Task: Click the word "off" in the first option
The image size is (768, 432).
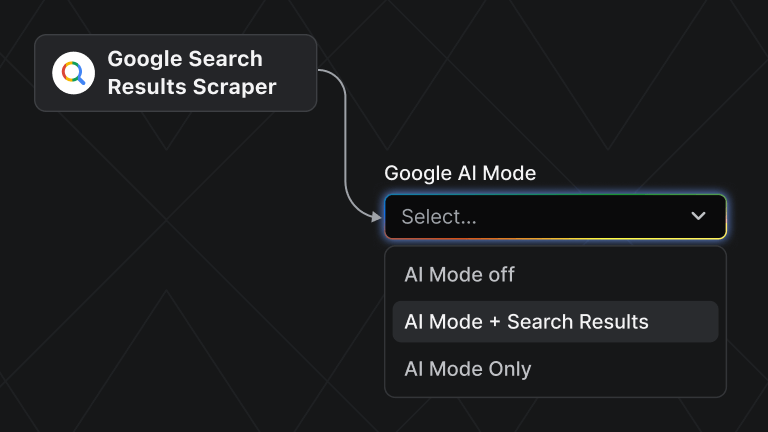Action: [500, 274]
